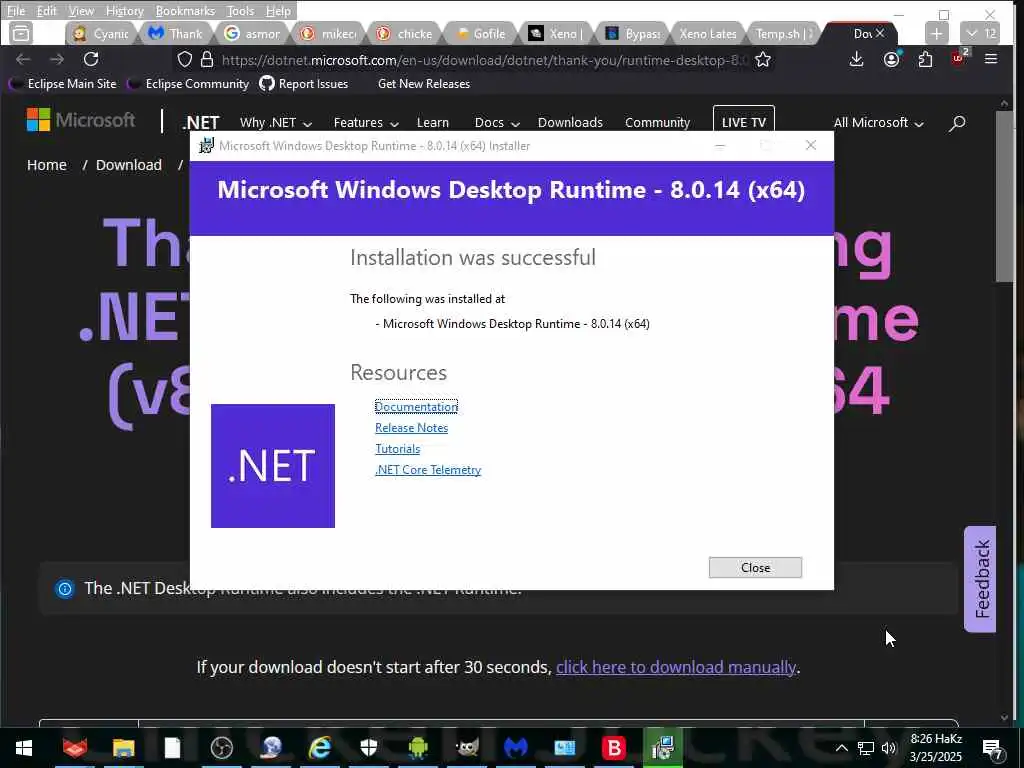
Task: Click the URL address bar
Action: click(x=483, y=60)
